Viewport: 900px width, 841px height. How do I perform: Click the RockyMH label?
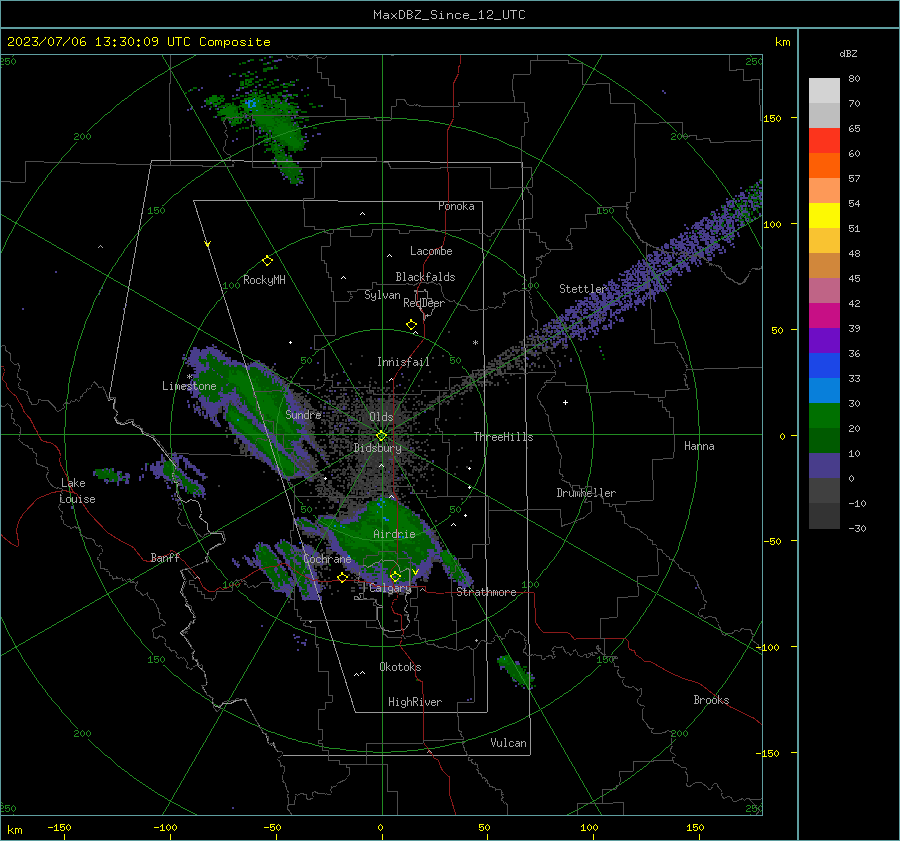pyautogui.click(x=264, y=280)
